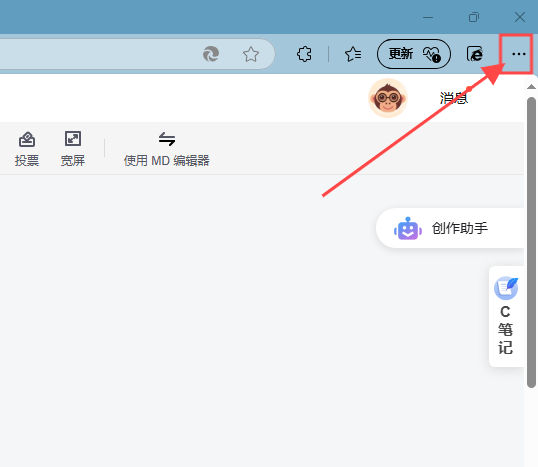Viewport: 538px width, 467px height.
Task: Add page to favorites star icon
Action: [251, 54]
